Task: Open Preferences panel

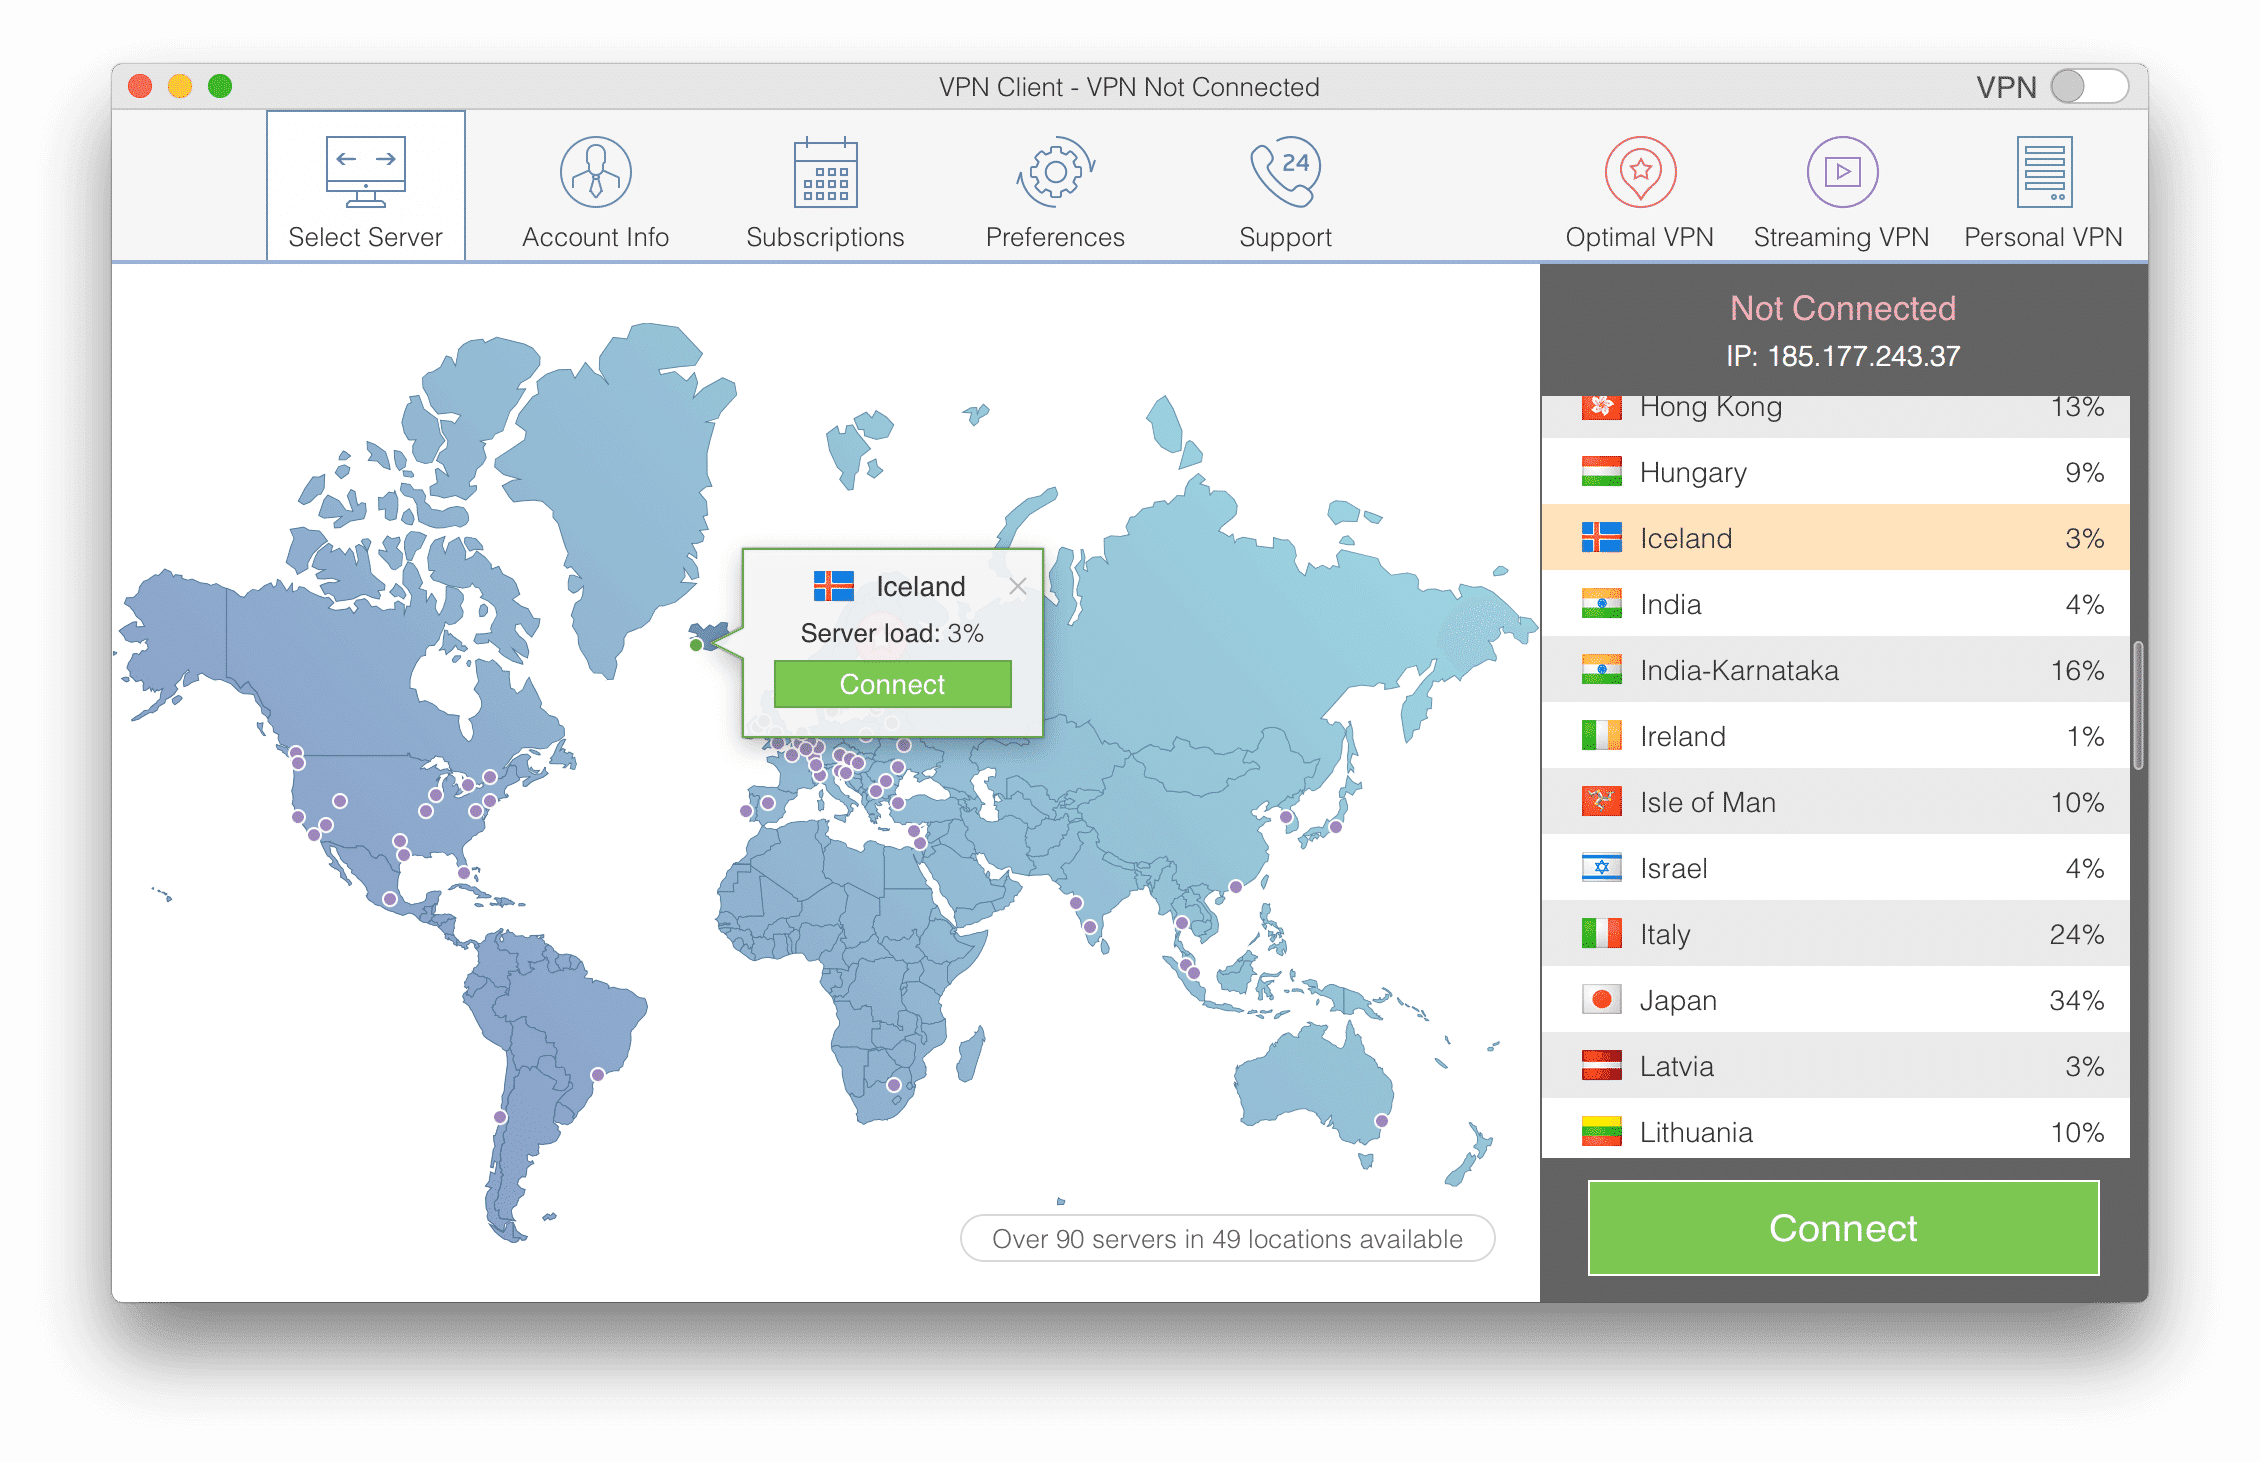Action: point(1053,188)
